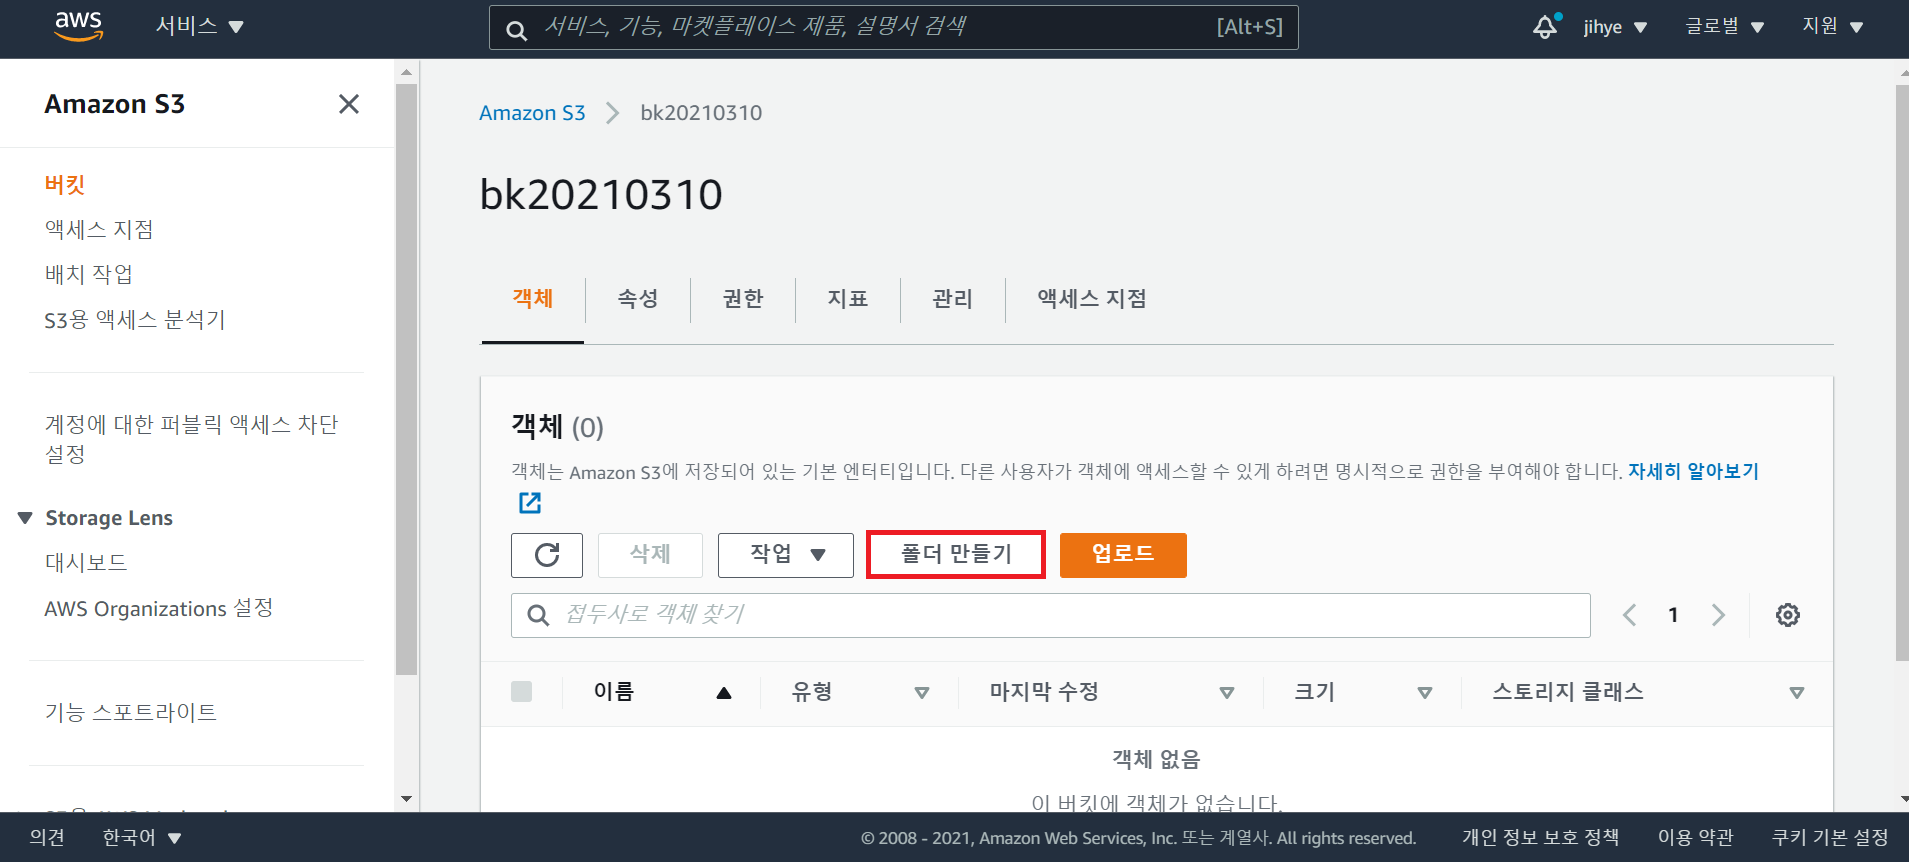Open the jihye account menu
This screenshot has width=1909, height=862.
(1615, 27)
